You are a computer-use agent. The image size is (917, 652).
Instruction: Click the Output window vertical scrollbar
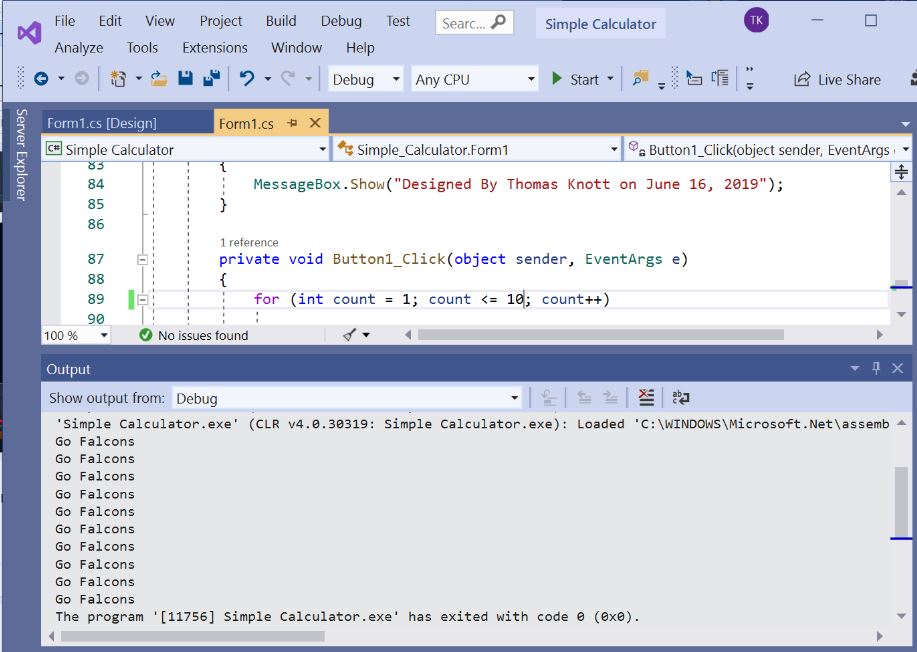click(x=901, y=500)
